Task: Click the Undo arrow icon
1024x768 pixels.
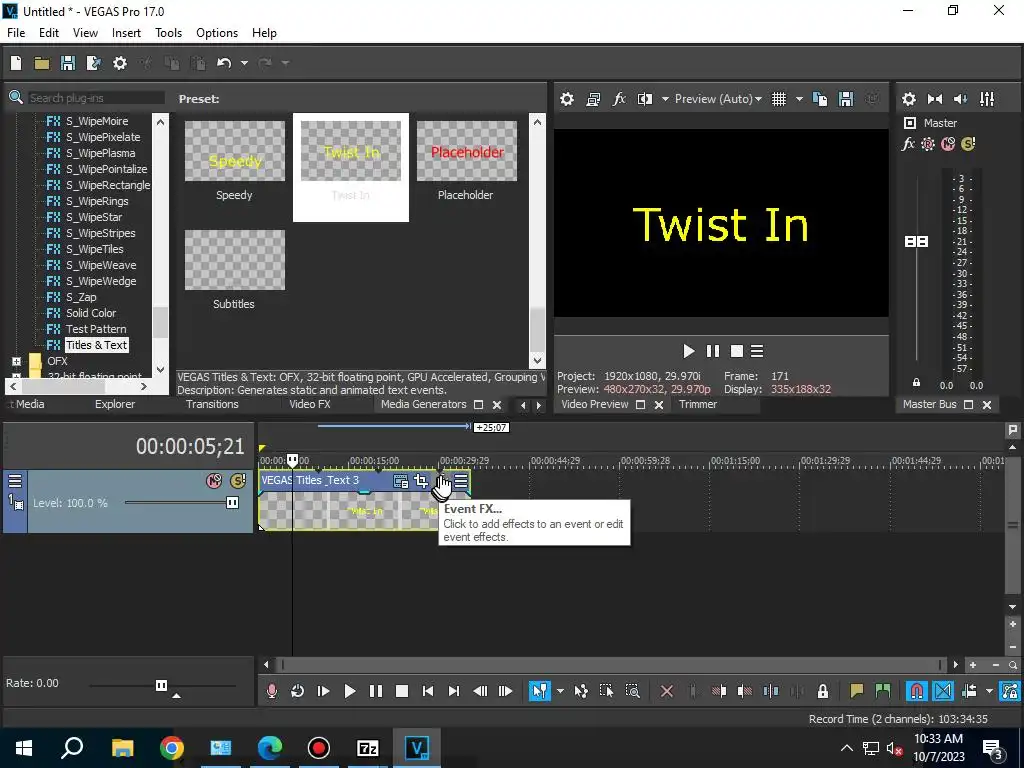Action: (224, 63)
